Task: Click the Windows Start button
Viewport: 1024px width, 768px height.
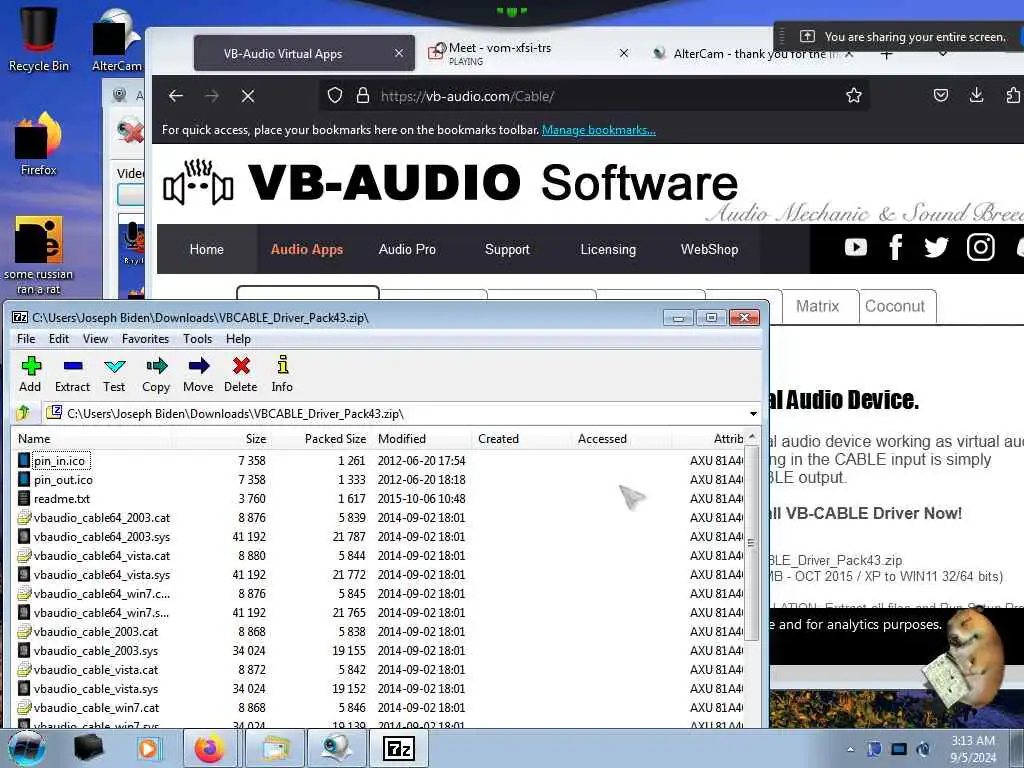Action: [26, 748]
